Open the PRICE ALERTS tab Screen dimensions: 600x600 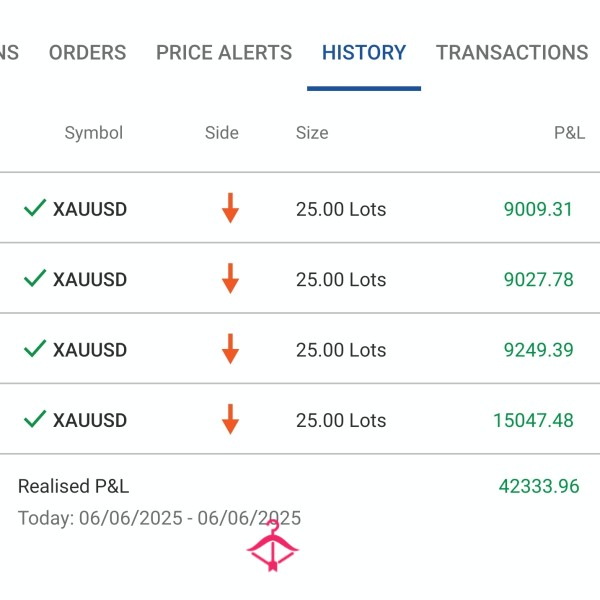coord(224,53)
